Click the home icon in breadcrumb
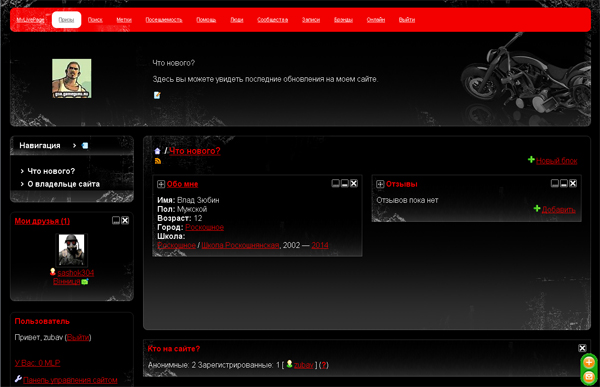 tap(157, 151)
